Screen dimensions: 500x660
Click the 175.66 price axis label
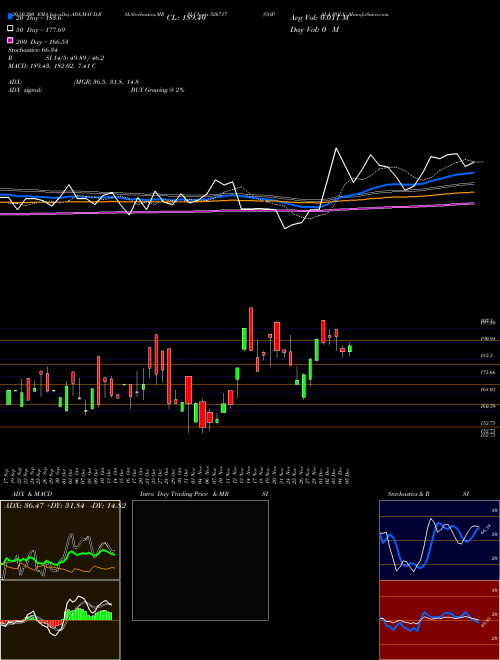tap(487, 373)
